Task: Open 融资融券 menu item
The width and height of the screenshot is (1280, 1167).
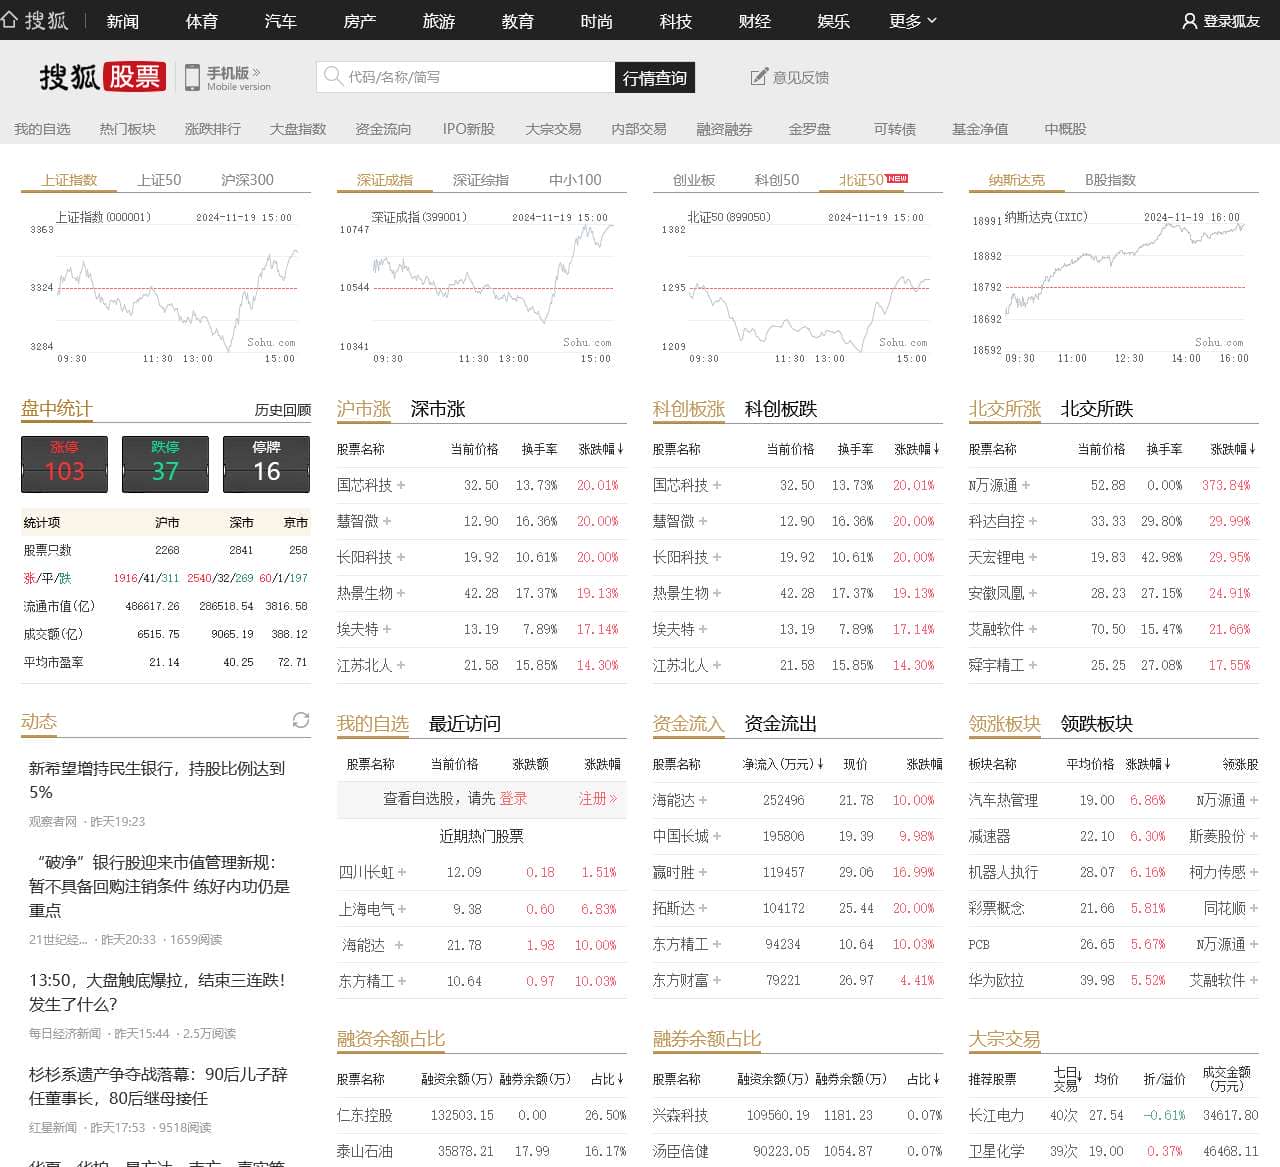Action: point(724,129)
